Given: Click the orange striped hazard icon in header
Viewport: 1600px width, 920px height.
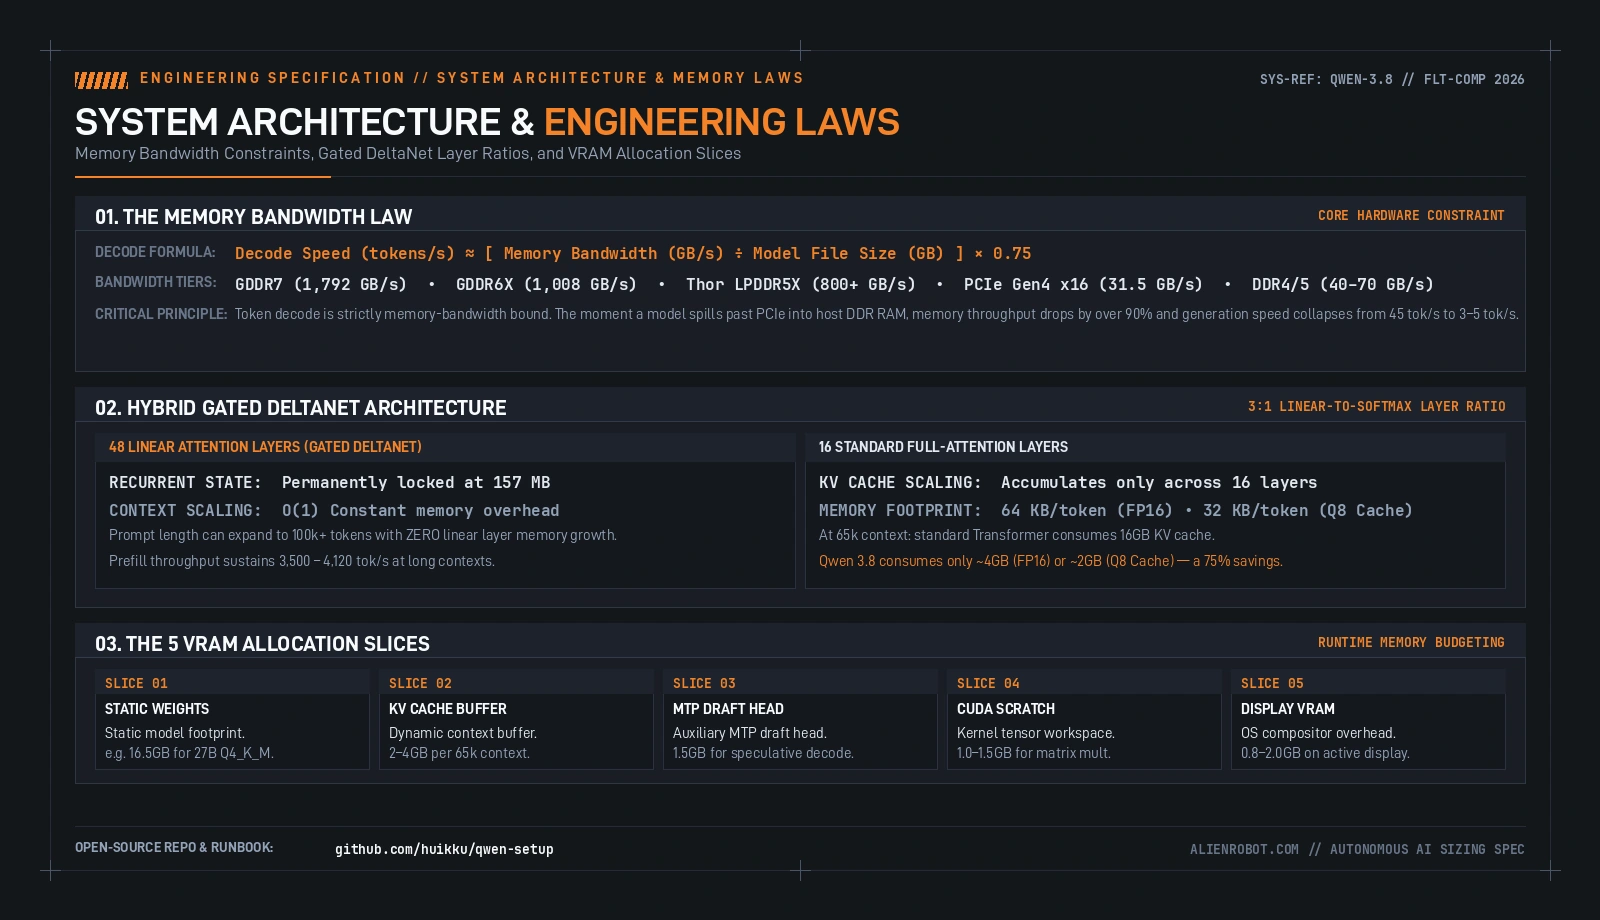Looking at the screenshot, I should click(101, 80).
